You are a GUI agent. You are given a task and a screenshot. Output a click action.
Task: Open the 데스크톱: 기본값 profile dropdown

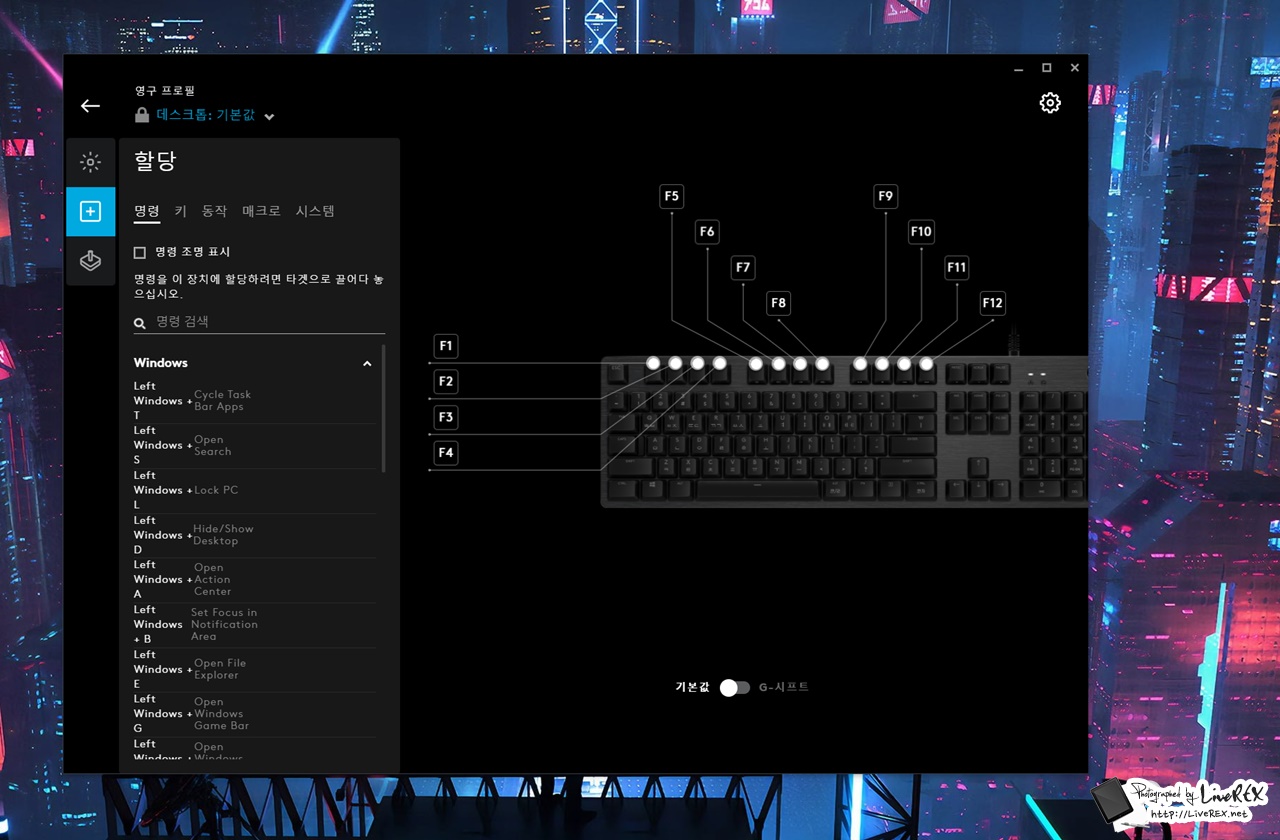(214, 115)
